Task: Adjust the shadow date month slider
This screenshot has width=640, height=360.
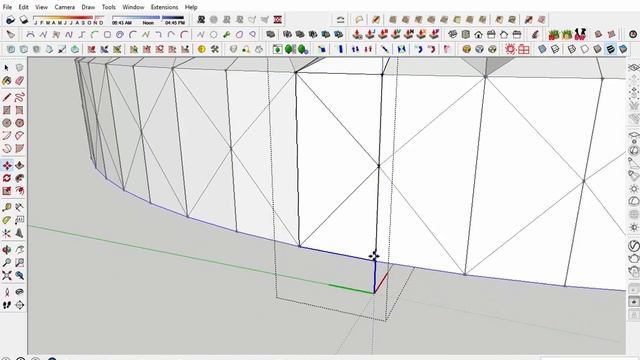Action: pyautogui.click(x=69, y=18)
